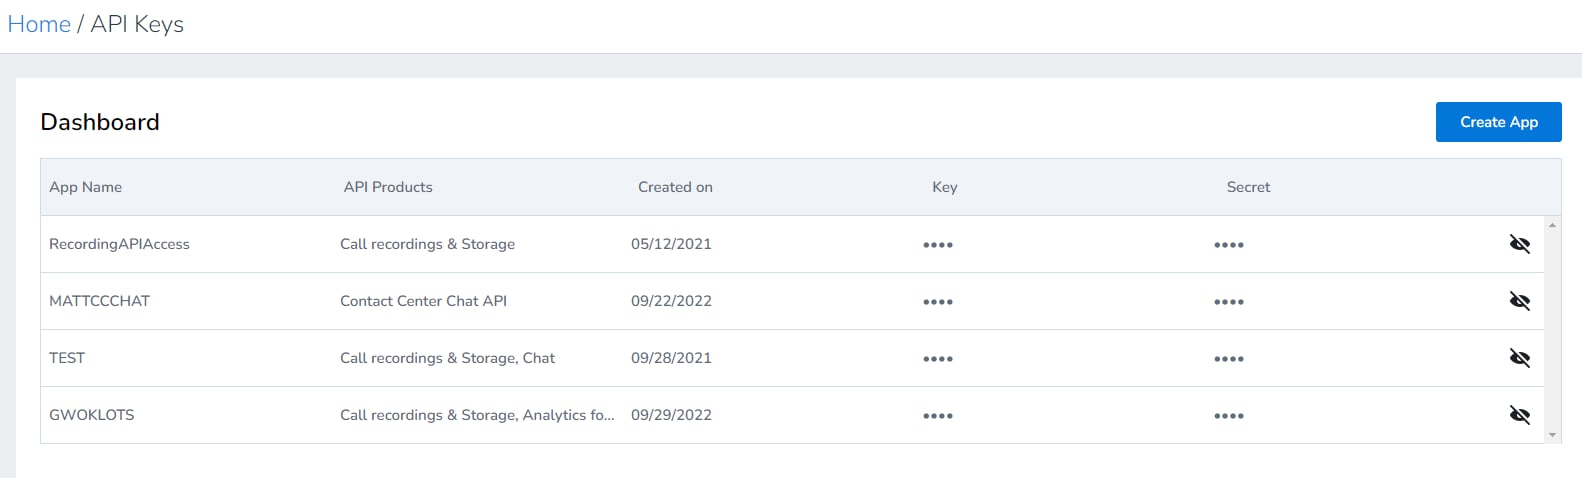Select the Created on column header
This screenshot has width=1582, height=478.
[x=675, y=187]
